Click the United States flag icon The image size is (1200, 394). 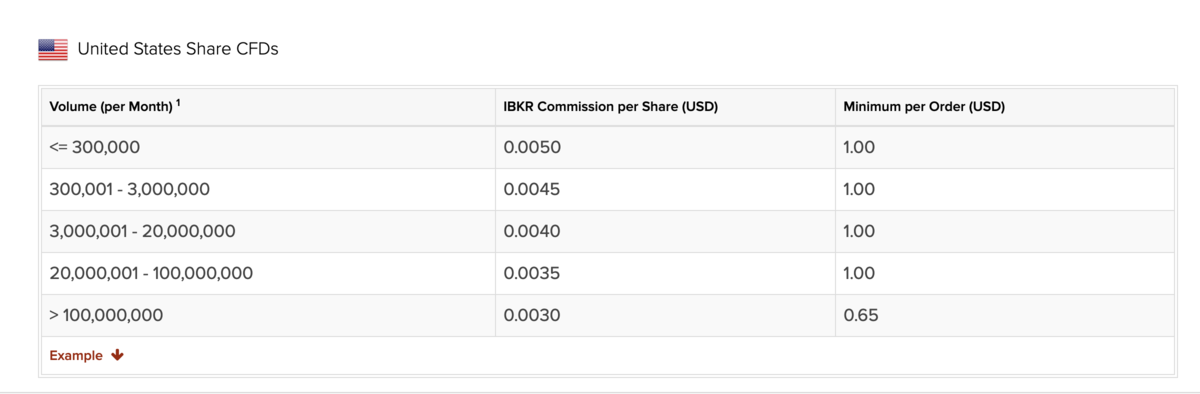pos(53,49)
